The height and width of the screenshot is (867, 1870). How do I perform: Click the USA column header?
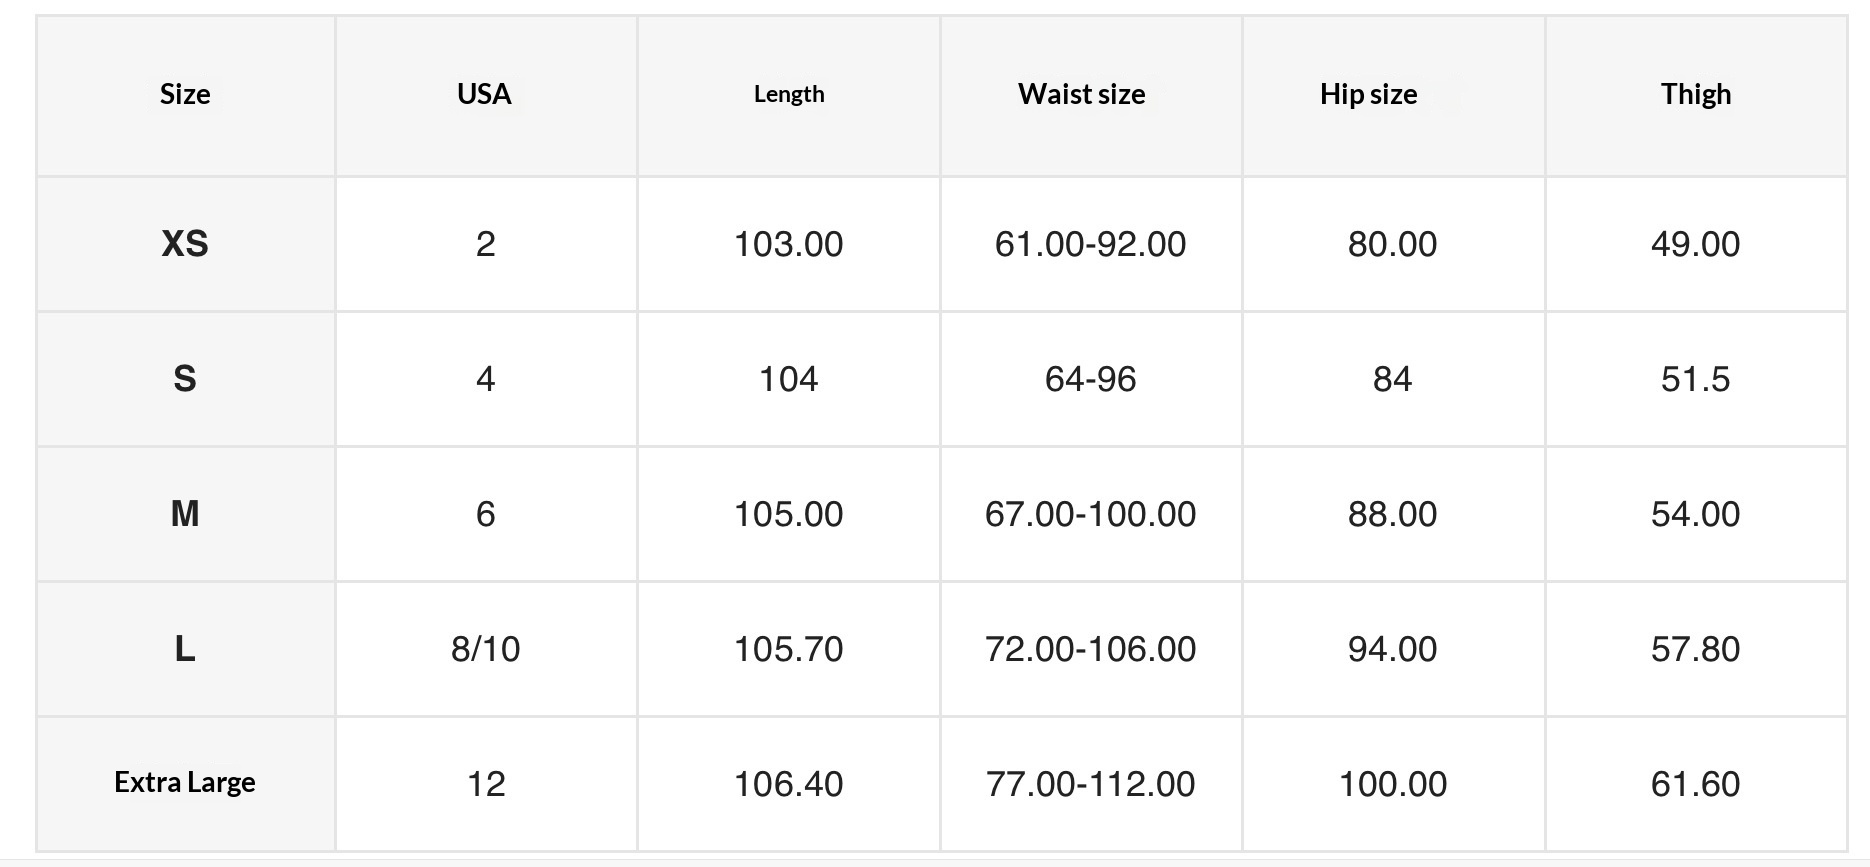[x=484, y=94]
